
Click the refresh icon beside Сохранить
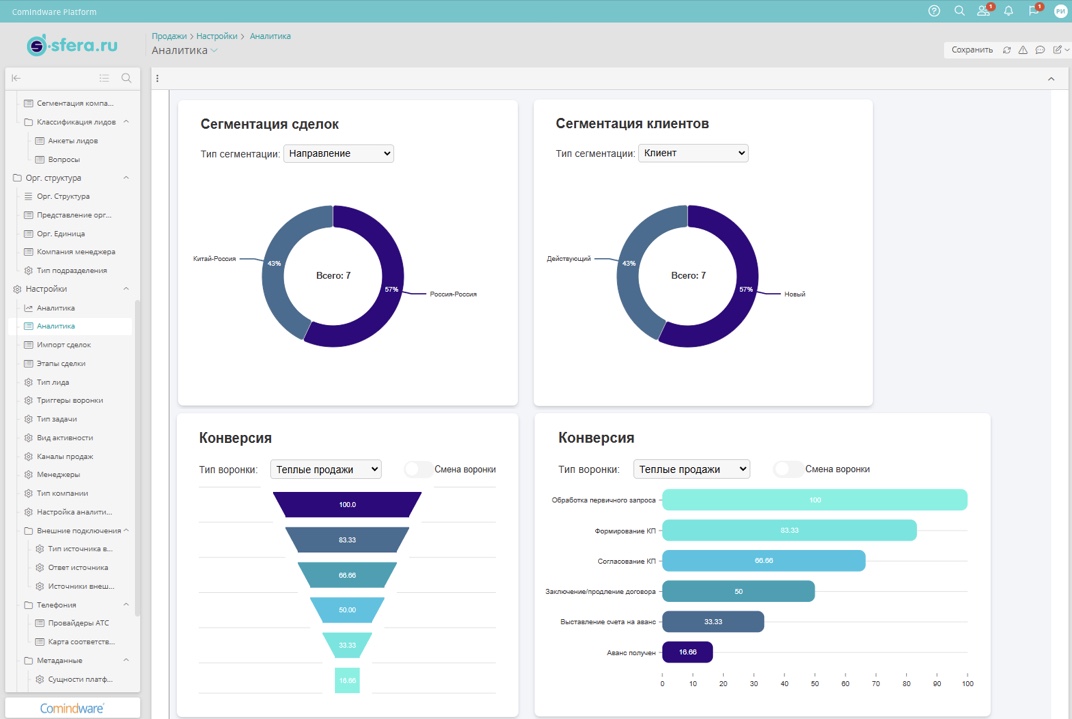pos(1007,50)
